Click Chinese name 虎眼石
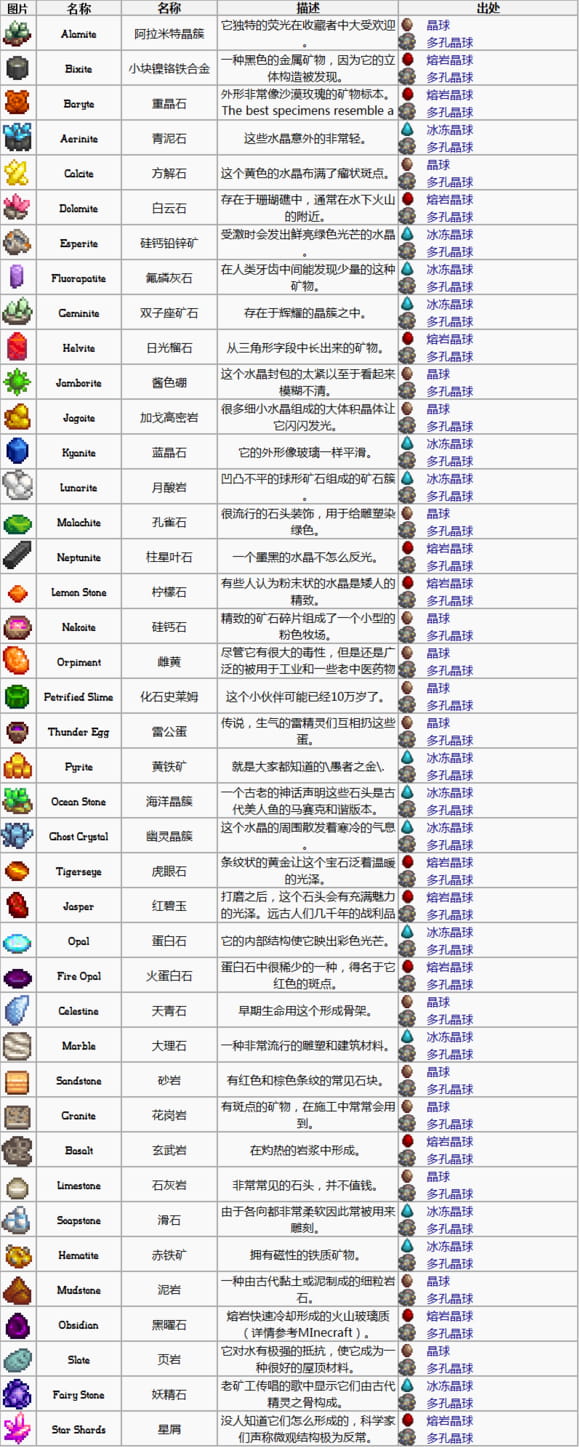The image size is (580, 1448). pos(169,871)
